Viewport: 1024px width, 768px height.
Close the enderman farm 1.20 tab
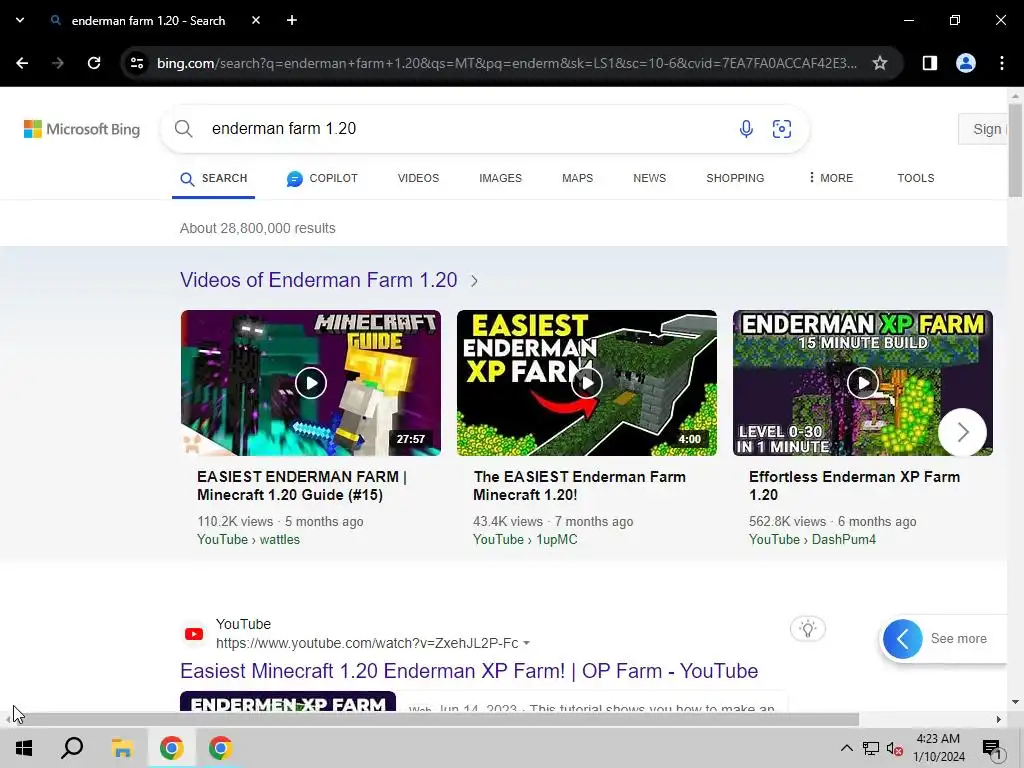(256, 20)
